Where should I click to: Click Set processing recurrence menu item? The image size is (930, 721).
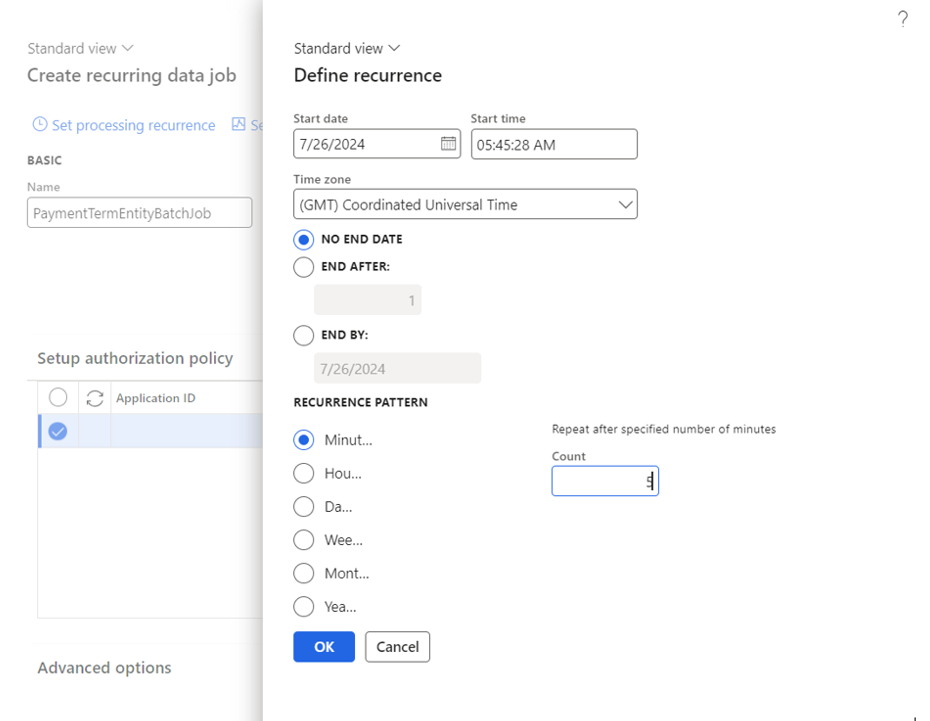133,125
